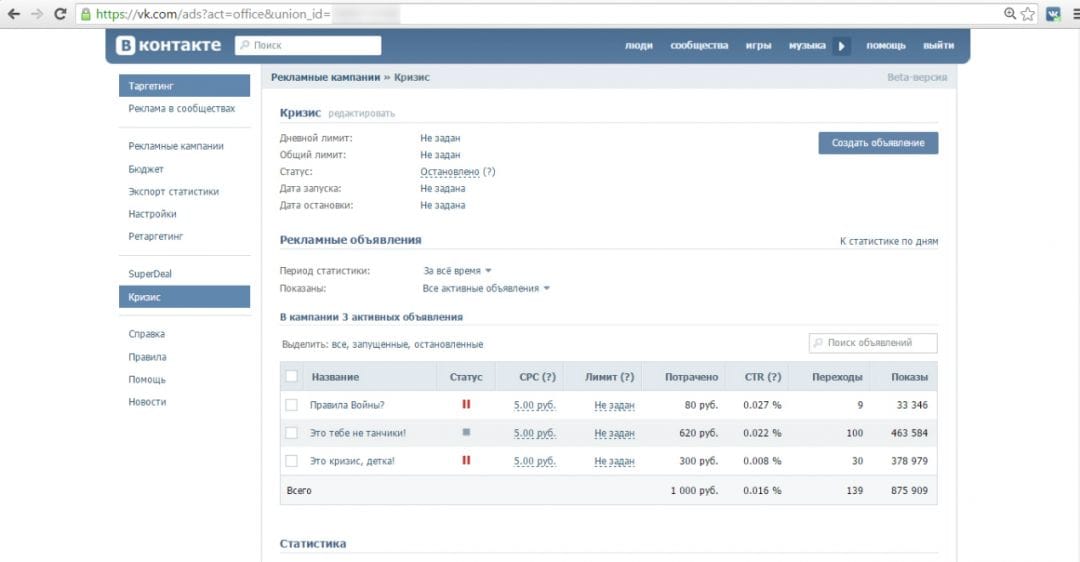The height and width of the screenshot is (562, 1080).
Task: Edit 5.00 руб. CPC for Правила Войны?
Action: point(534,406)
